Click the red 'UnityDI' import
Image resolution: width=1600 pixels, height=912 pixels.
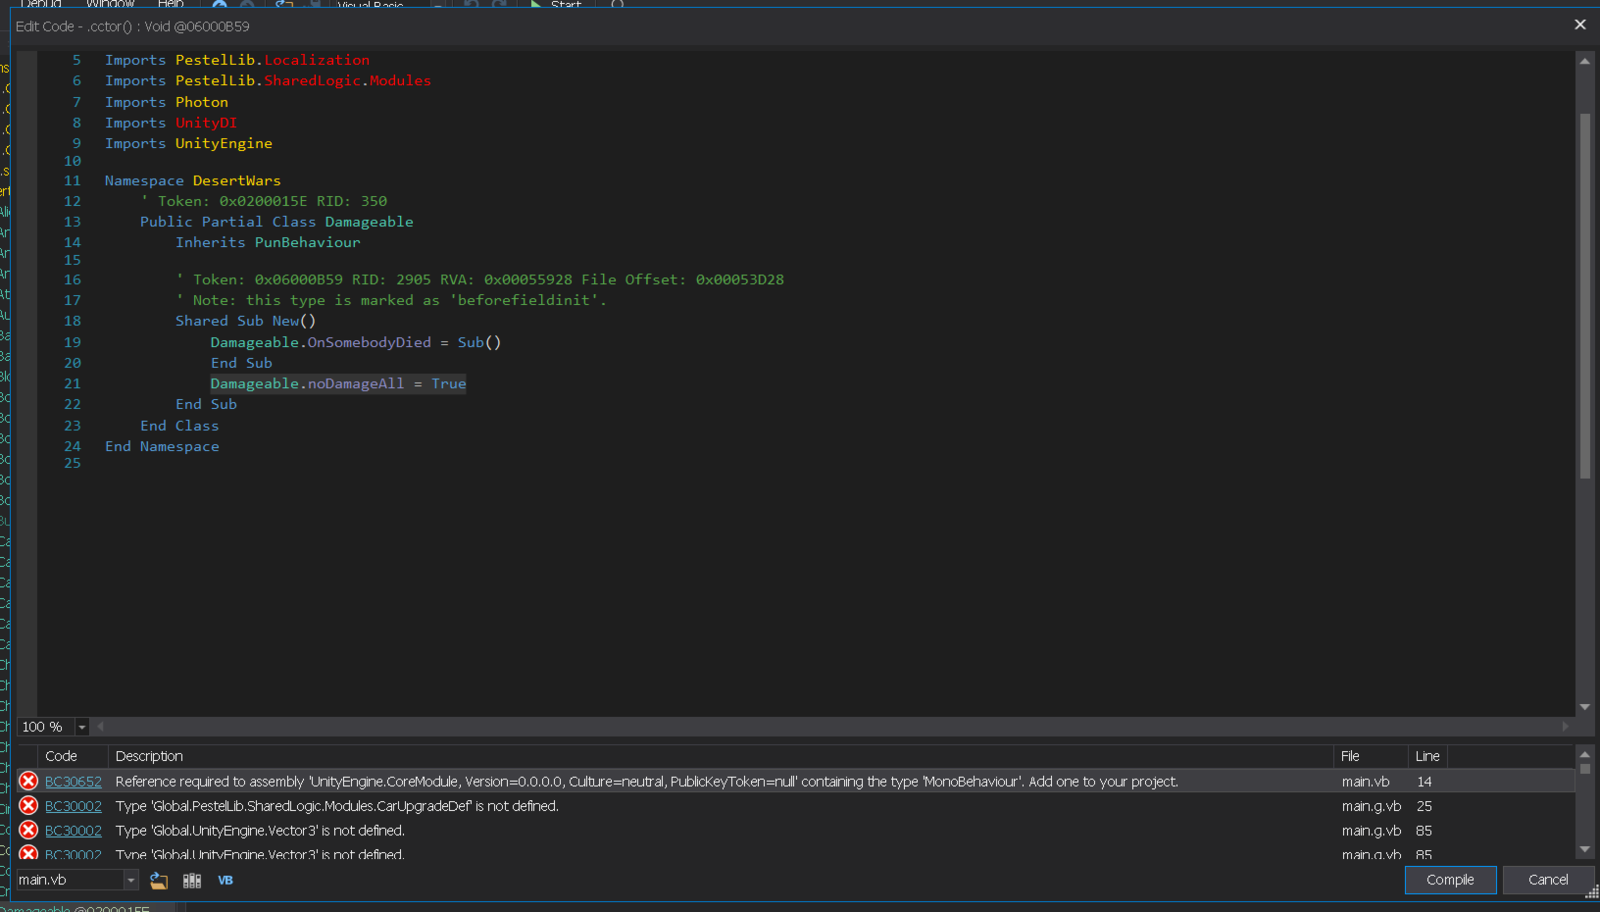206,123
